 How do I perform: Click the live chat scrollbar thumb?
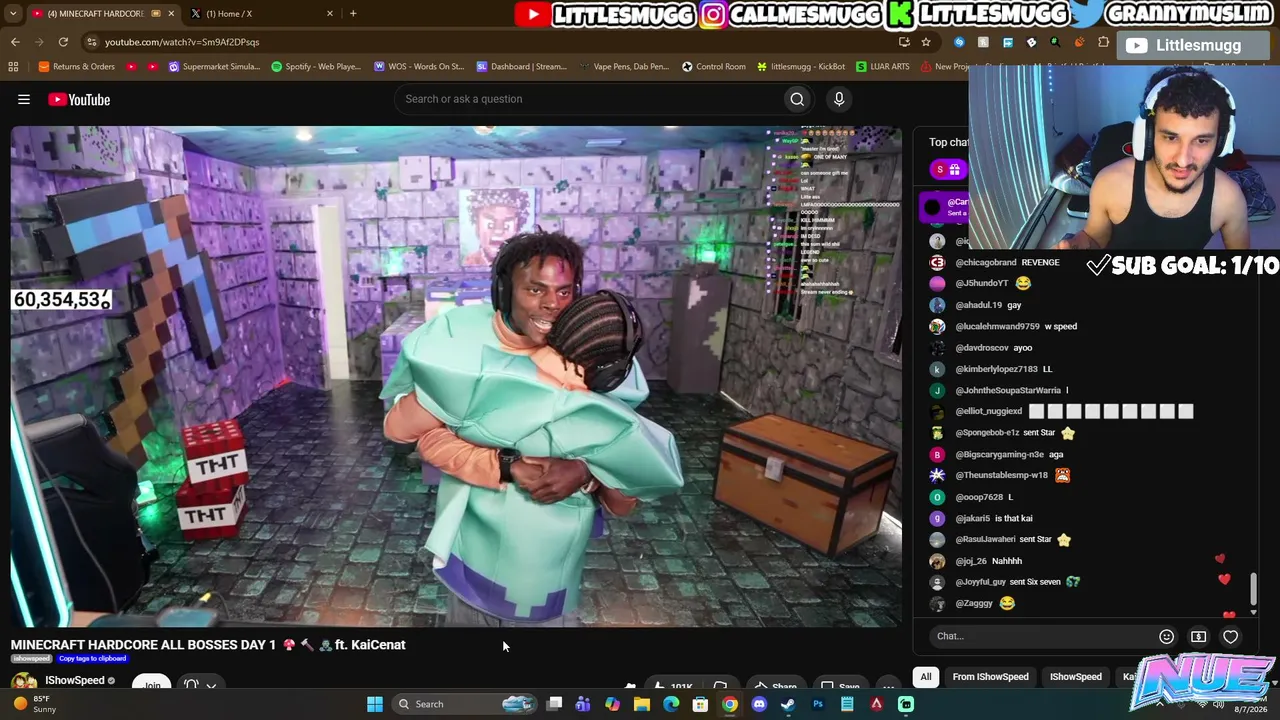click(1253, 589)
